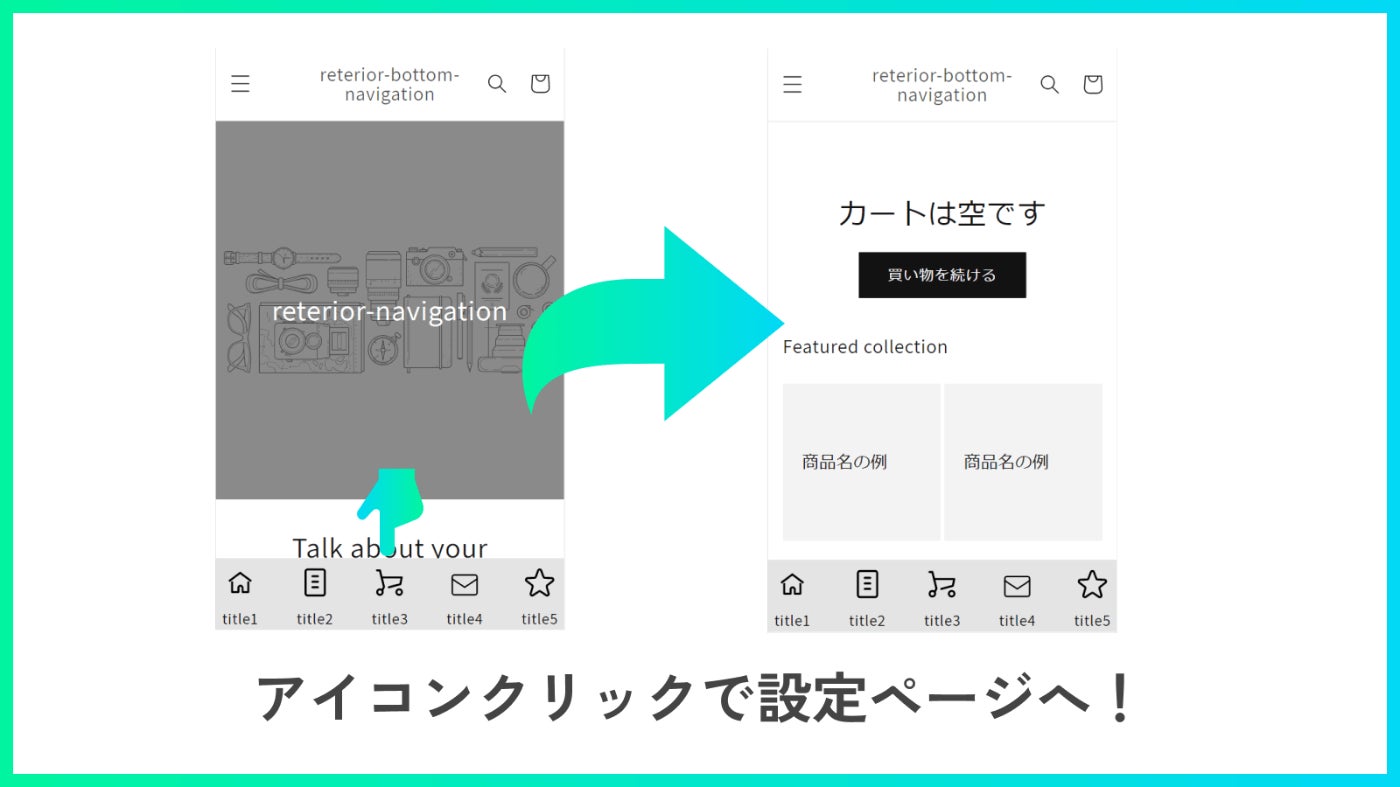Open cart bag icon in left phone header

pyautogui.click(x=540, y=84)
